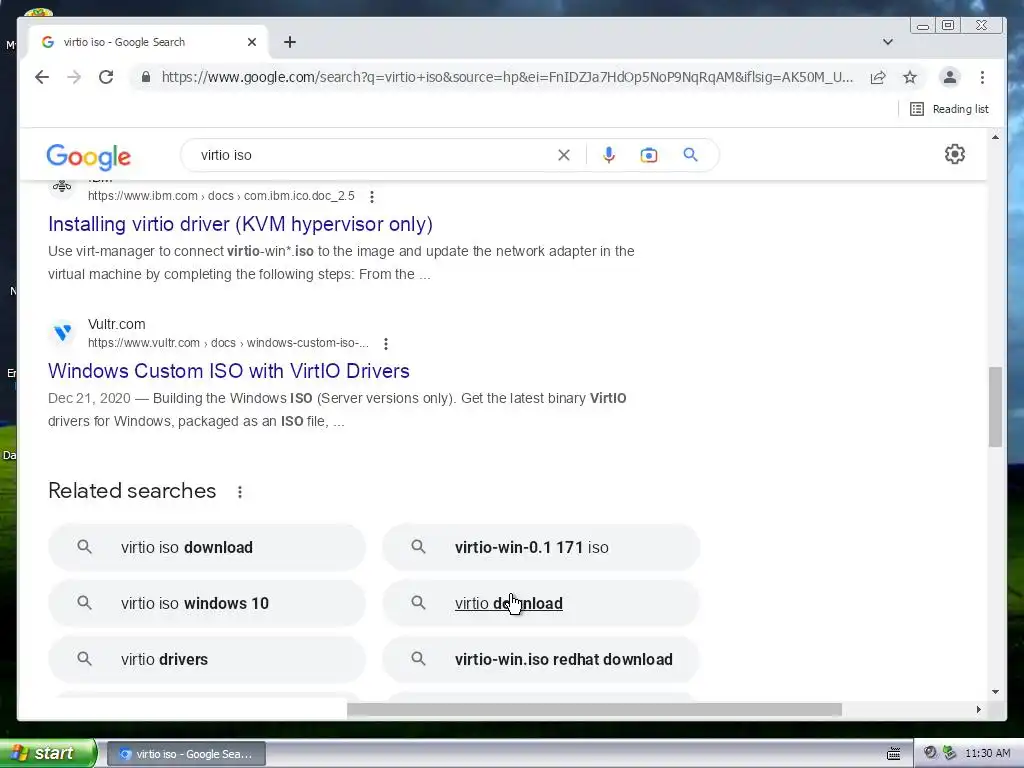Open the Reading list
This screenshot has height=768, width=1024.
click(950, 109)
